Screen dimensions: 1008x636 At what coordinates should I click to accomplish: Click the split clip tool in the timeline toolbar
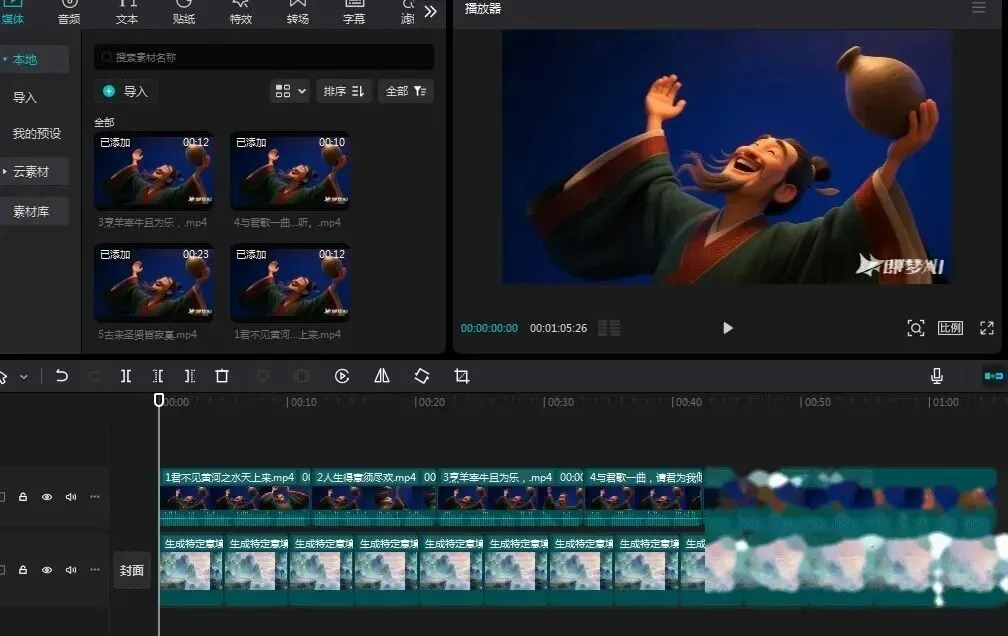[x=126, y=376]
